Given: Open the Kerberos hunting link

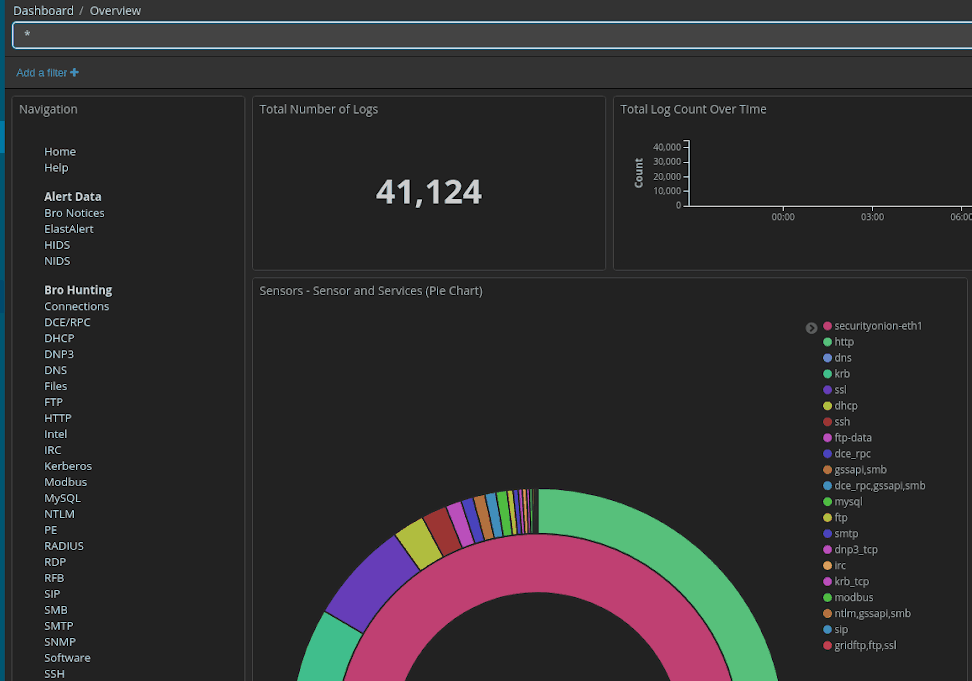Looking at the screenshot, I should point(68,466).
